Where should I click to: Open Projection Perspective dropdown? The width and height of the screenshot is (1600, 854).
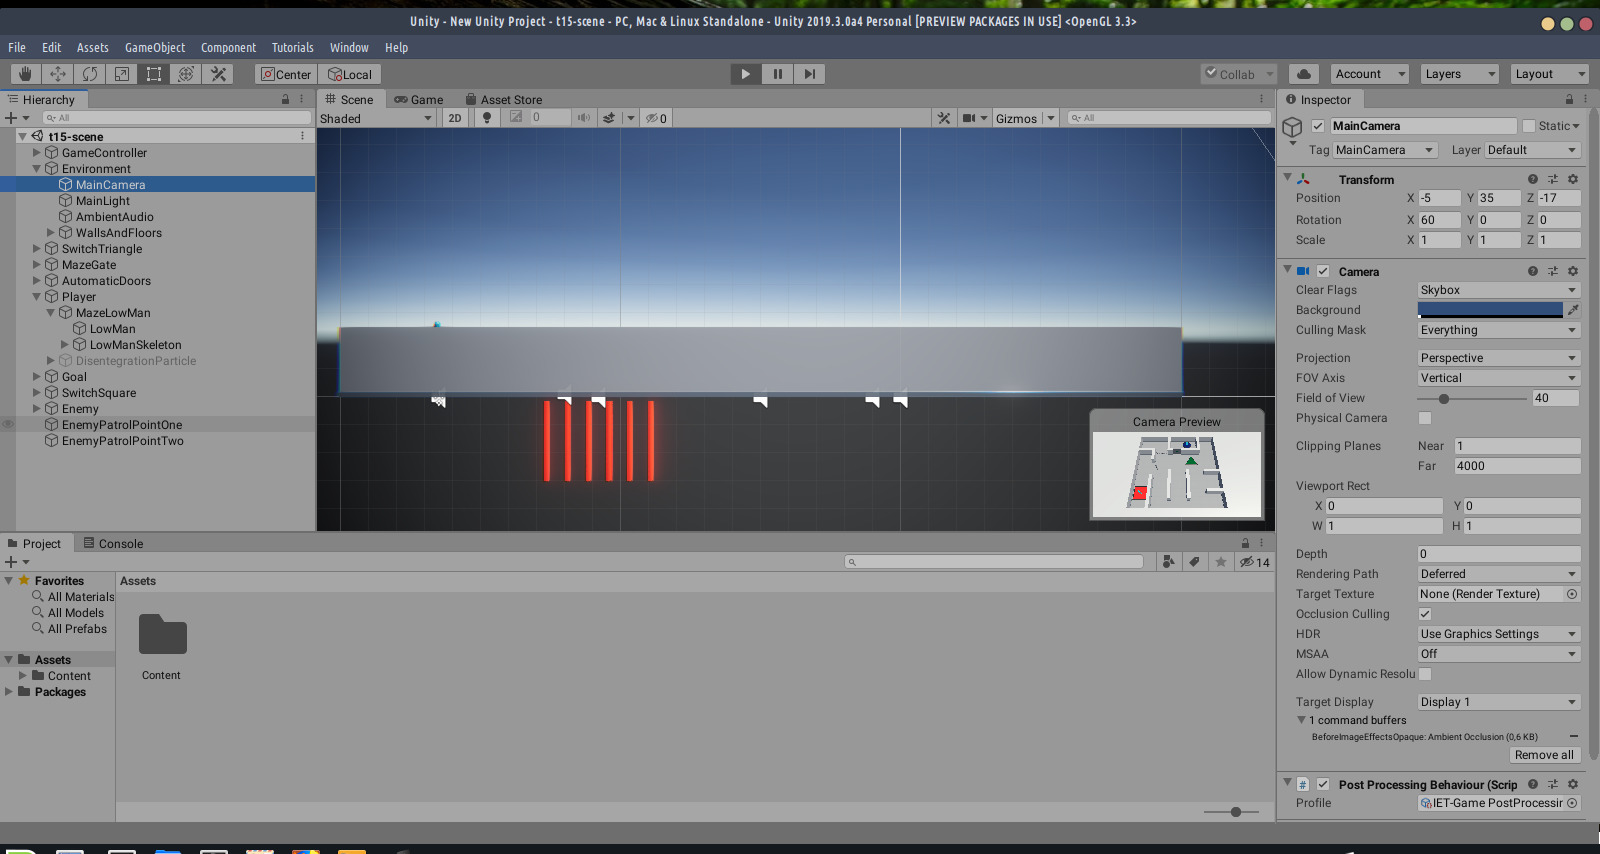point(1499,358)
